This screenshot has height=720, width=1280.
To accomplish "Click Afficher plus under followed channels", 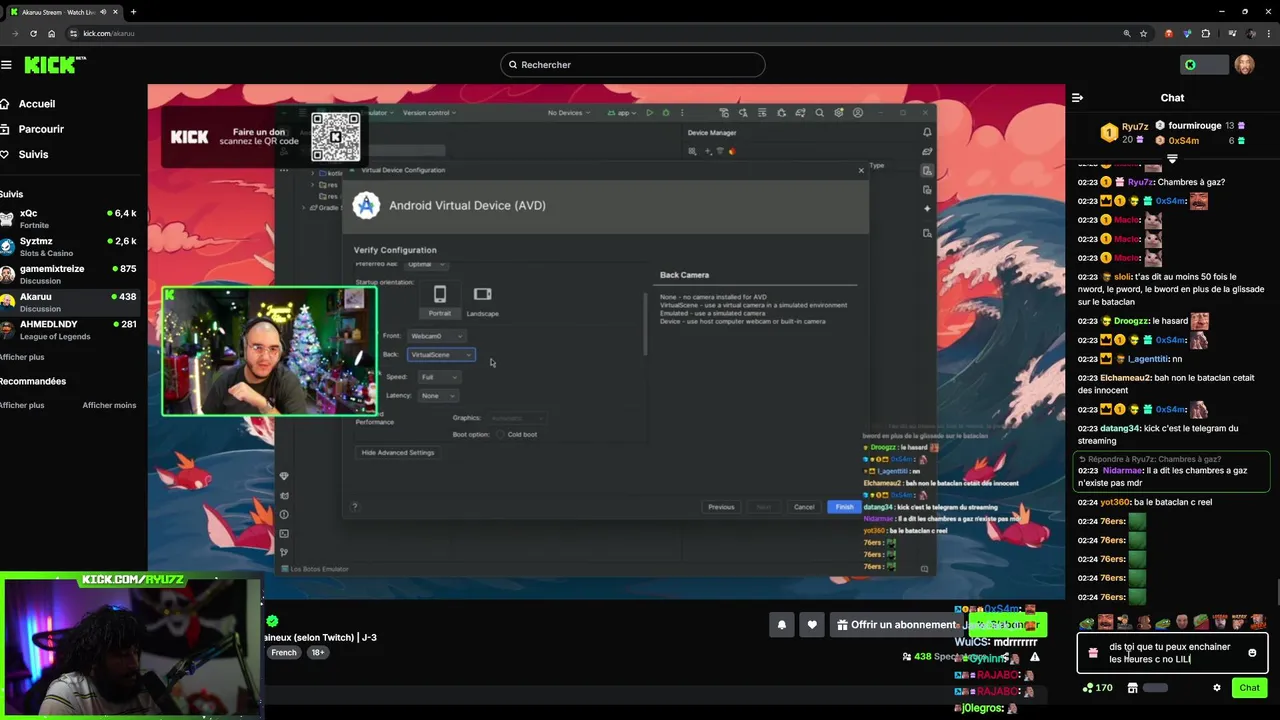I will pyautogui.click(x=22, y=357).
